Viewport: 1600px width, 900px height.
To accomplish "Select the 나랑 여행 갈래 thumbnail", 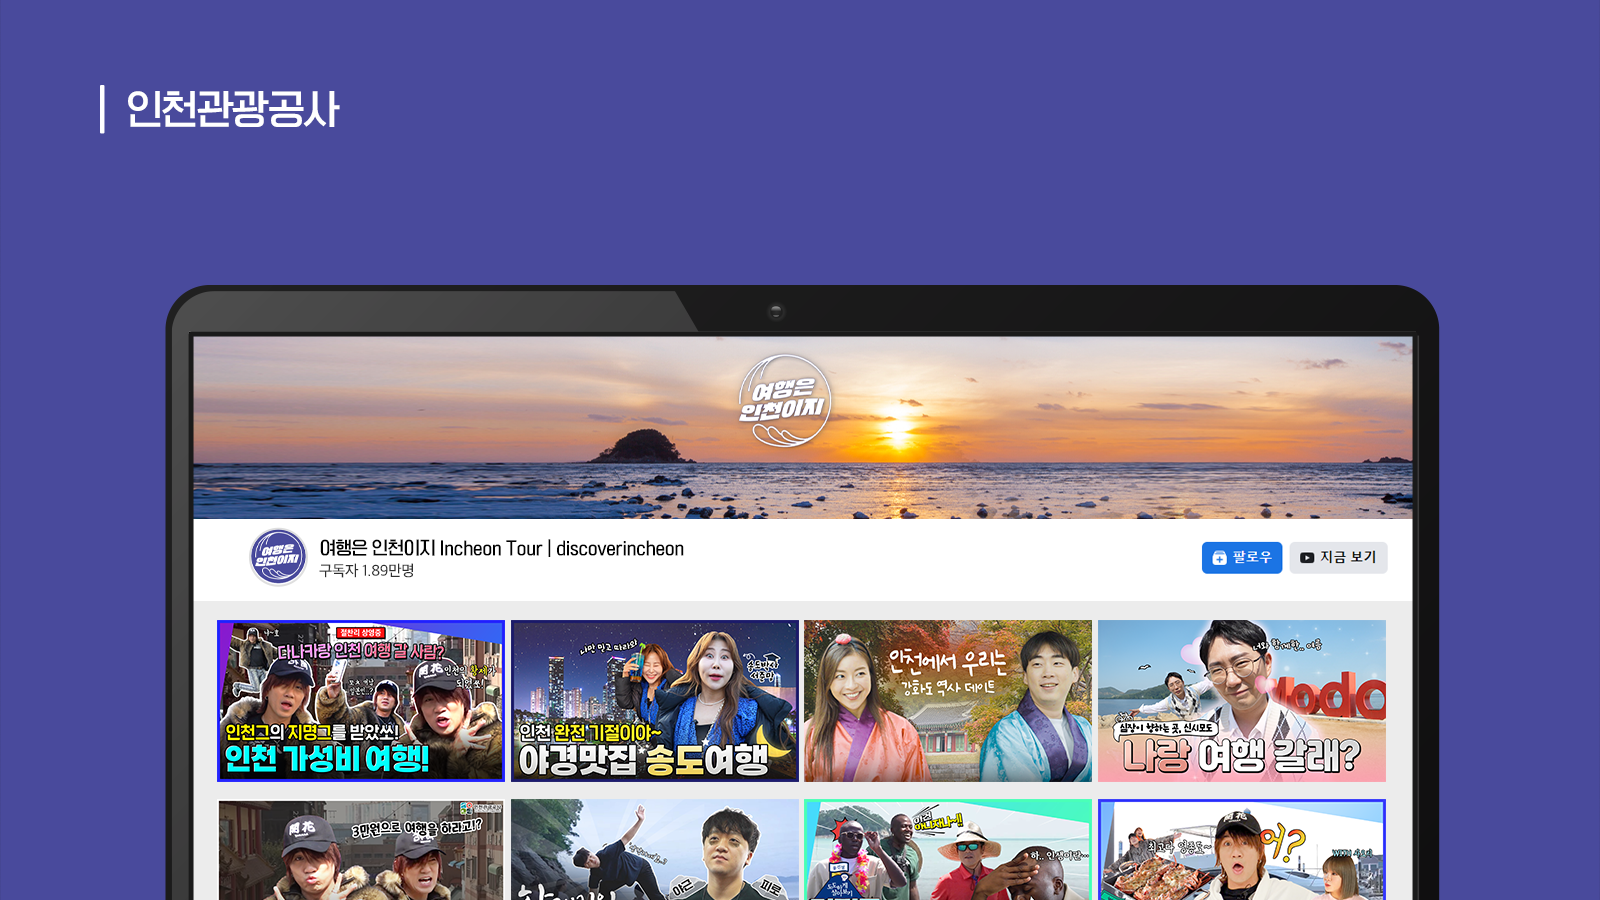I will coord(1241,701).
